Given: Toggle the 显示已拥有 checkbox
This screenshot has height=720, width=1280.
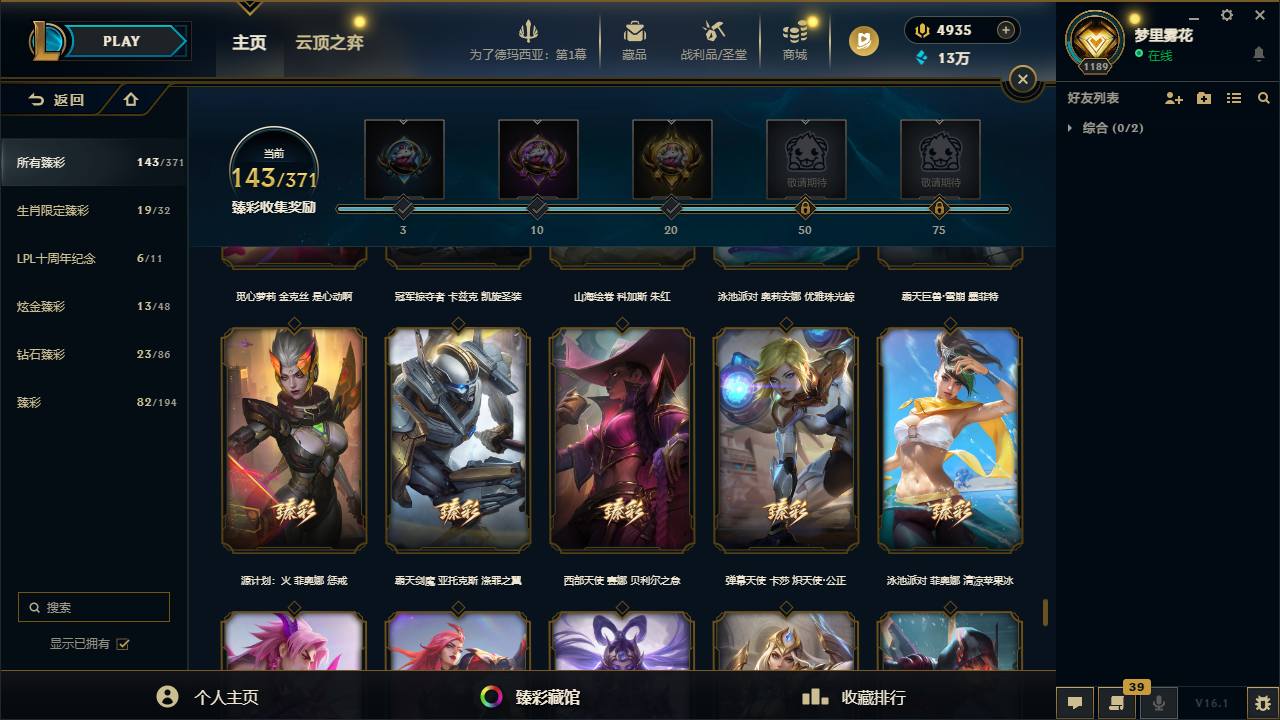Looking at the screenshot, I should click(x=123, y=644).
